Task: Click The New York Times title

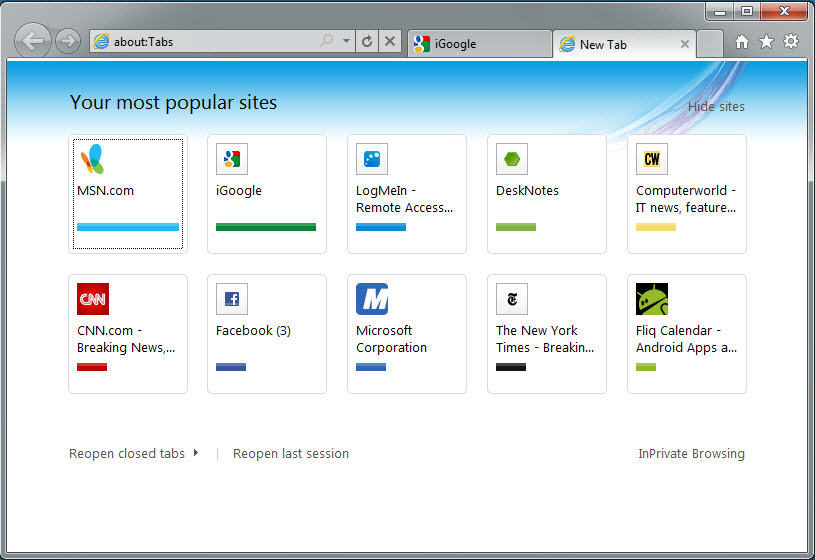Action: (545, 339)
